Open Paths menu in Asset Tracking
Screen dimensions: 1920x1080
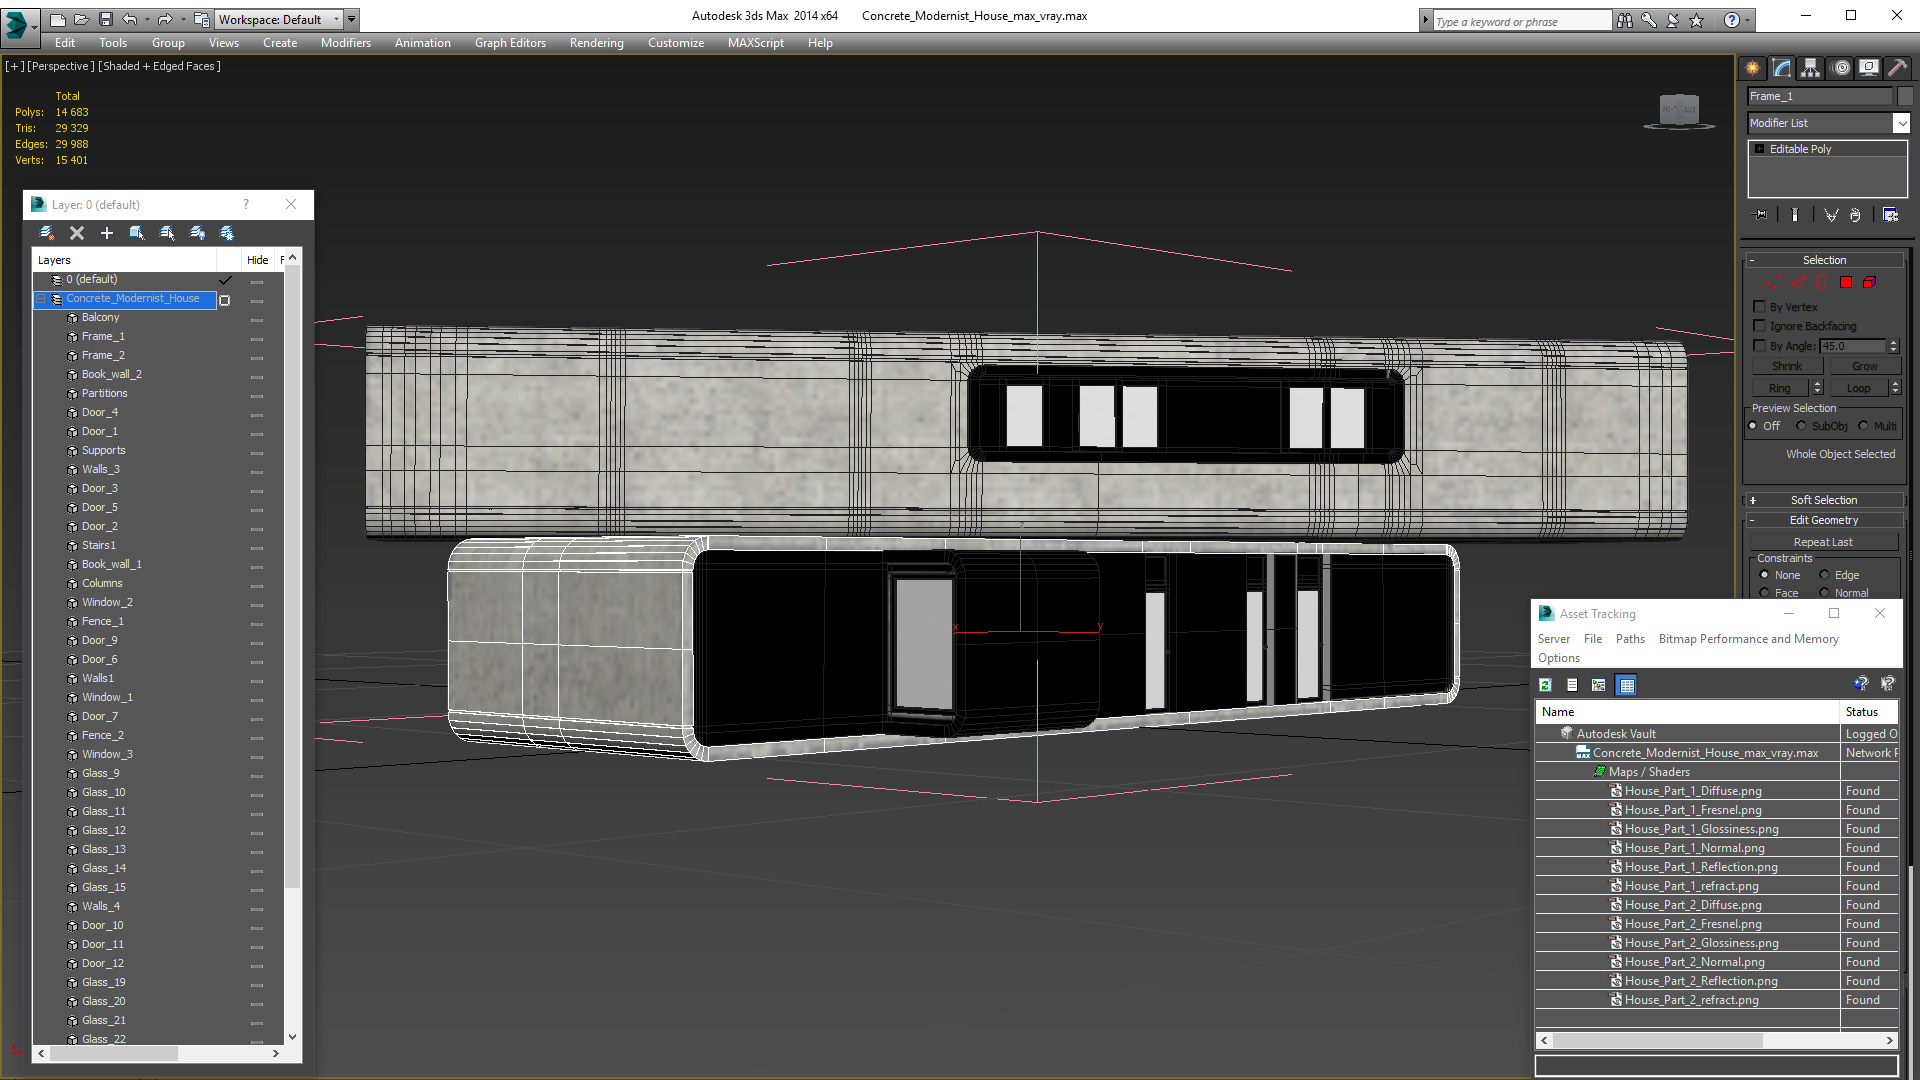[1630, 639]
